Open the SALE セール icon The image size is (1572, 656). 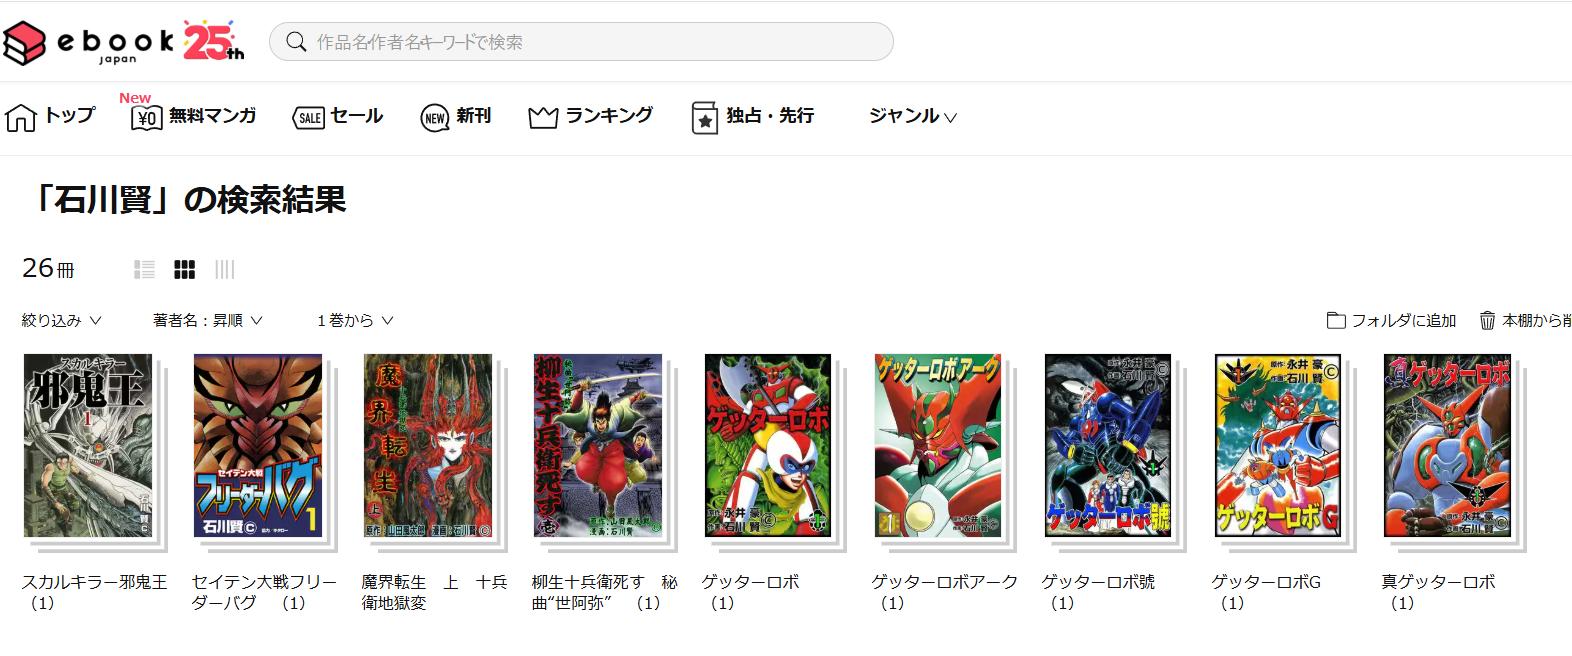[x=308, y=118]
